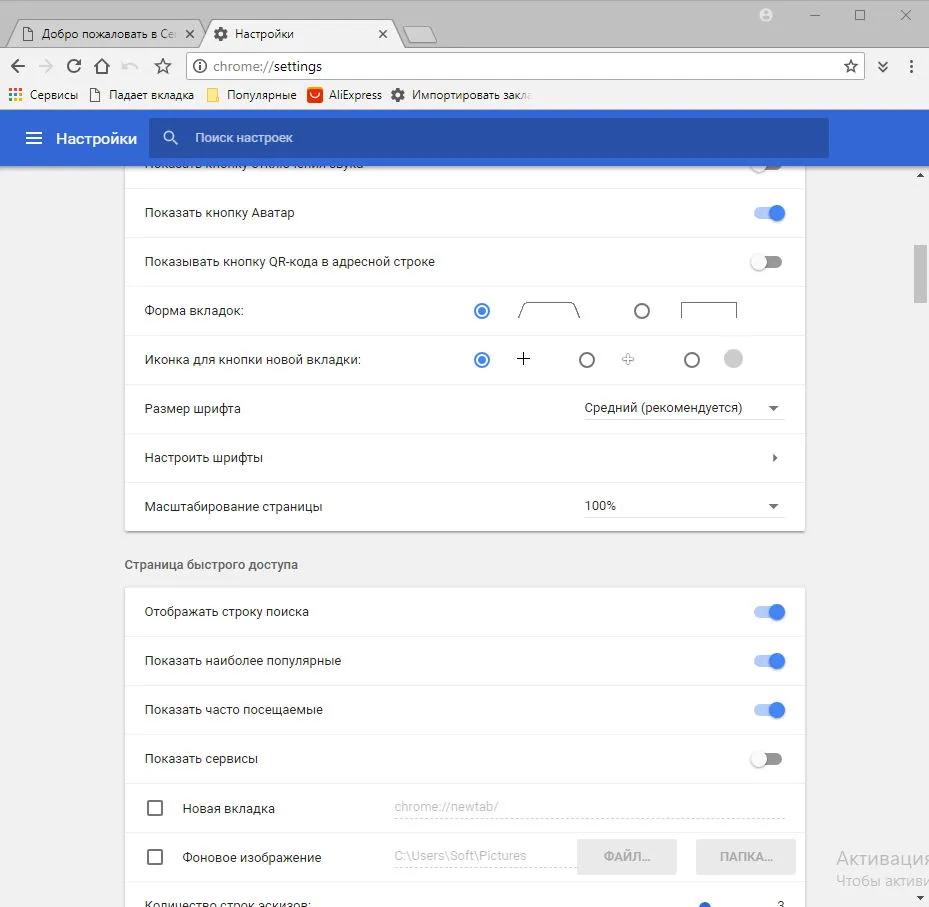Expand the Настроить шрифты section arrow
The width and height of the screenshot is (929, 907).
click(774, 457)
